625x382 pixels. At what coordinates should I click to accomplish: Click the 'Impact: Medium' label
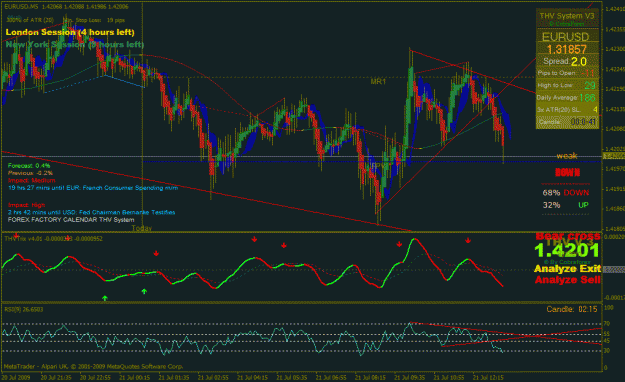coord(31,180)
